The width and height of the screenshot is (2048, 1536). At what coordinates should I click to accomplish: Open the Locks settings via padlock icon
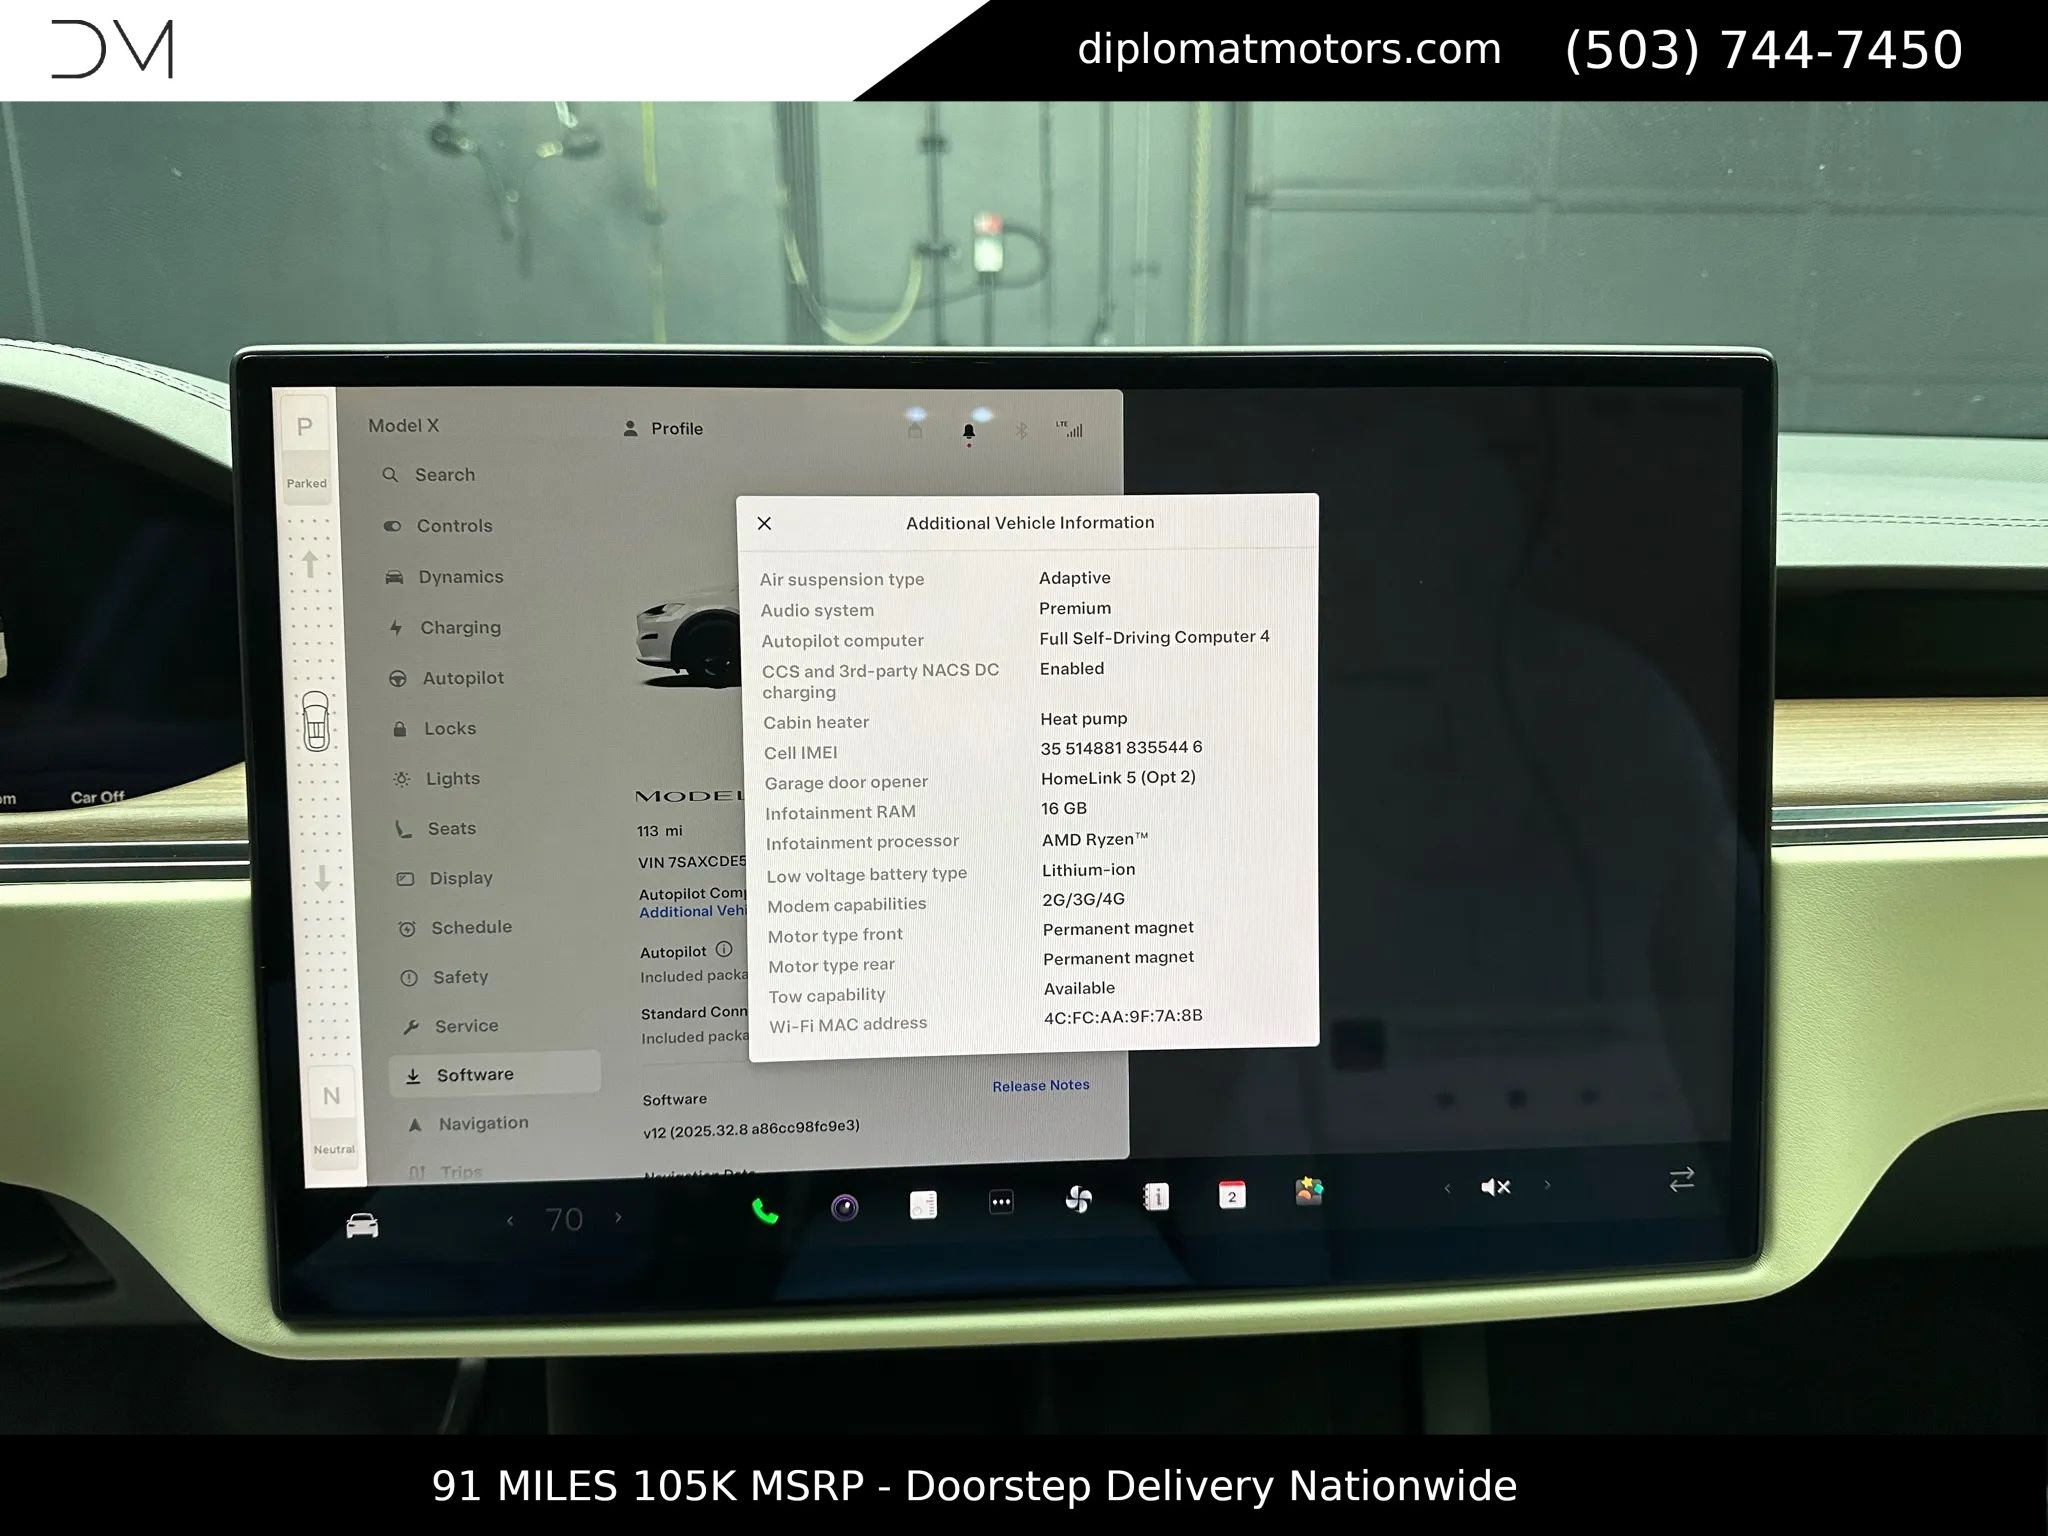[400, 728]
